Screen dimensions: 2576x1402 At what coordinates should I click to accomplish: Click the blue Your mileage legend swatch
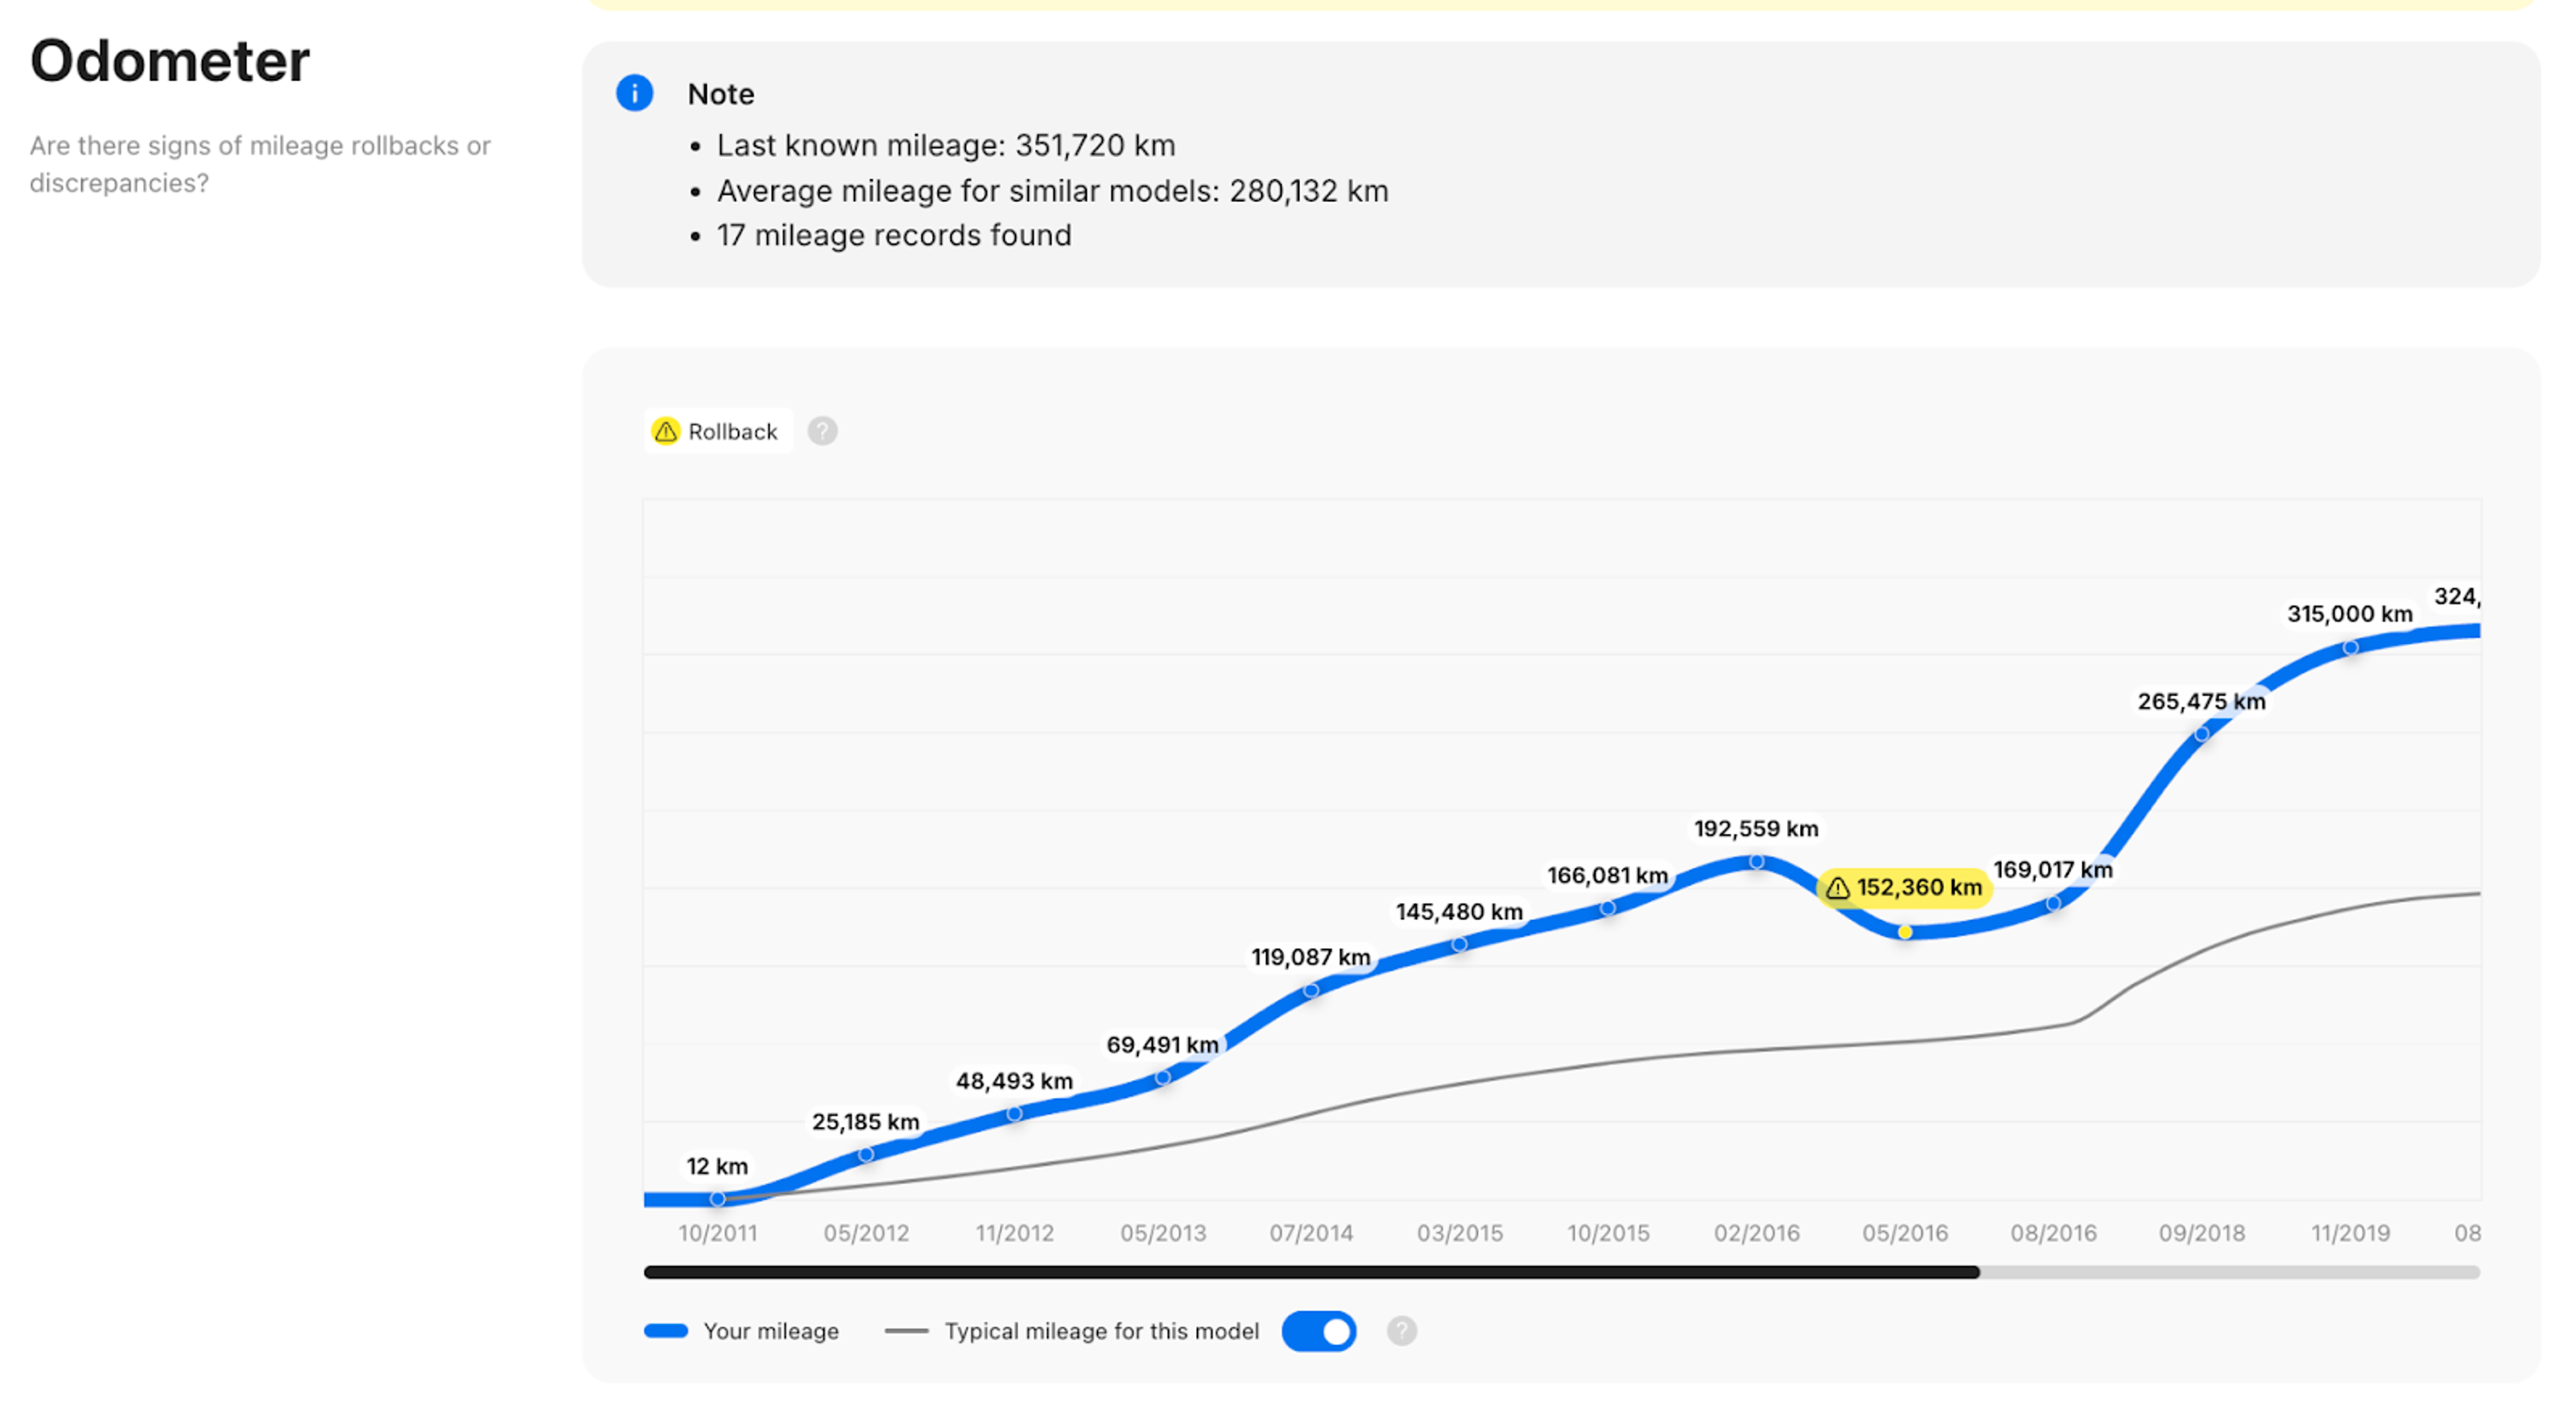[x=666, y=1331]
